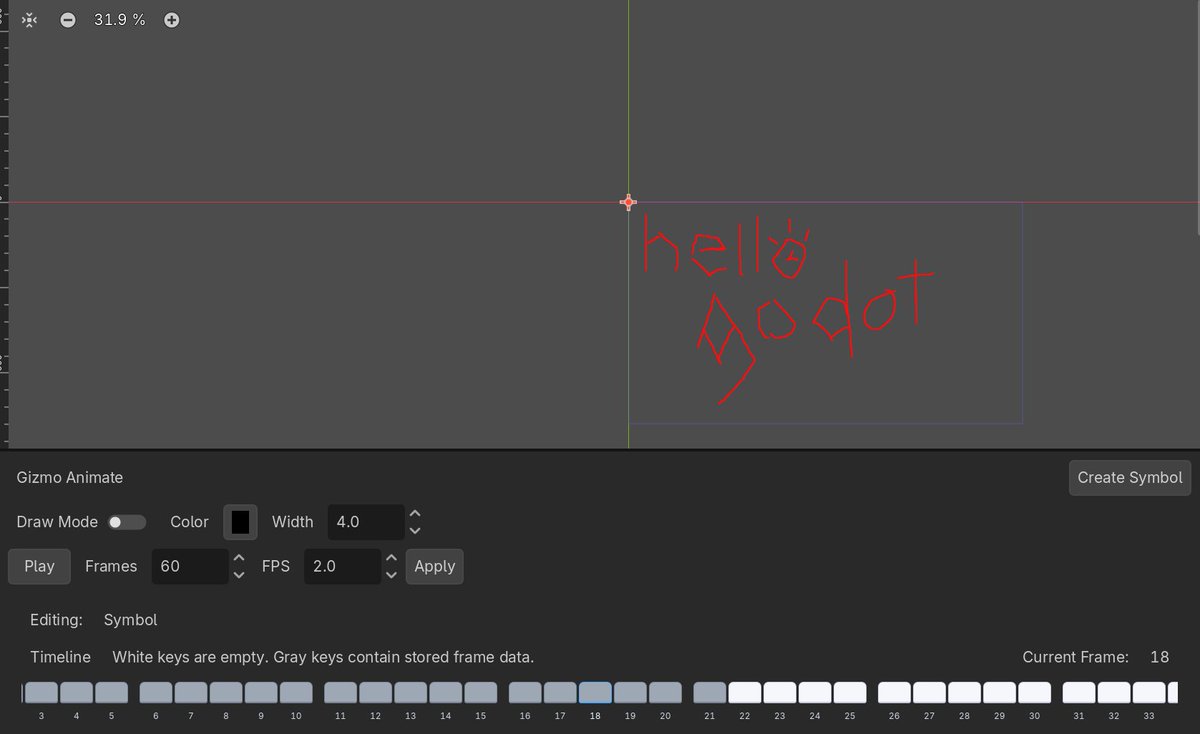Click the Editing: Symbol value text
The image size is (1200, 734).
[x=131, y=620]
